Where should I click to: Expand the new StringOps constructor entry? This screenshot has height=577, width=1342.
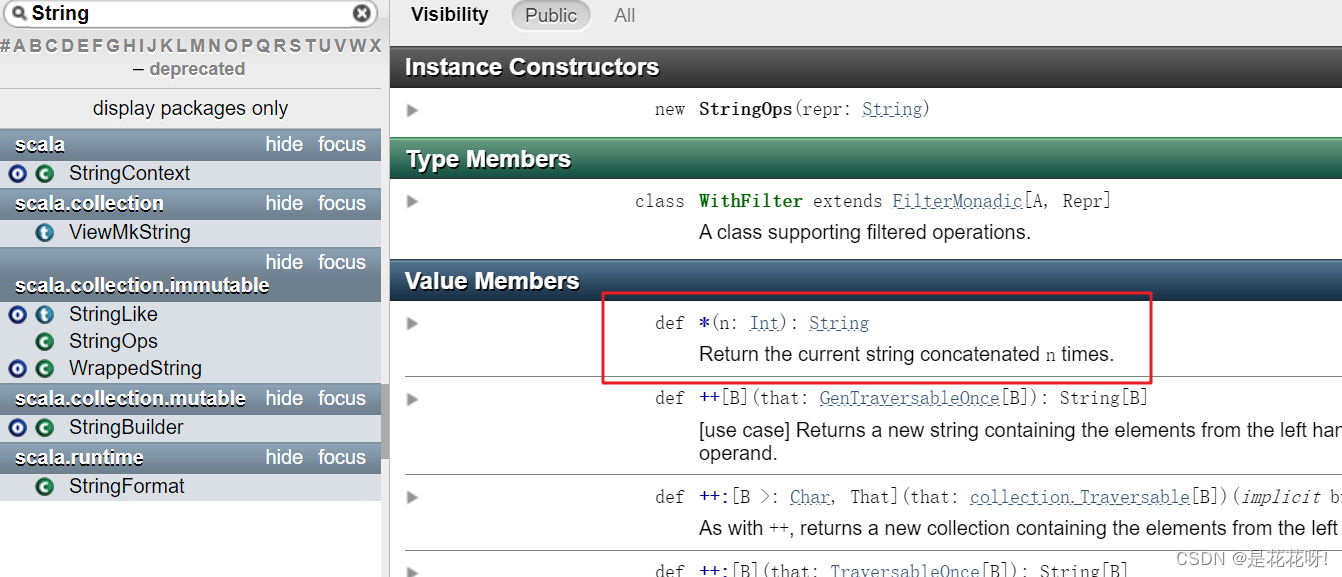(412, 110)
